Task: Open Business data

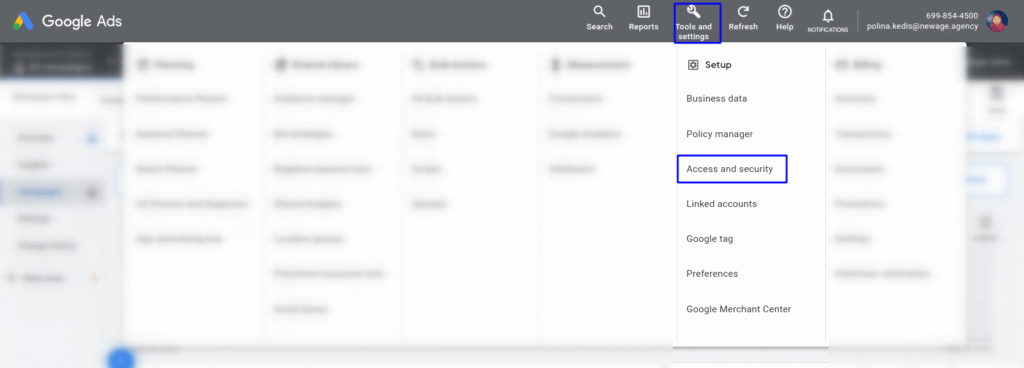Action: tap(716, 99)
